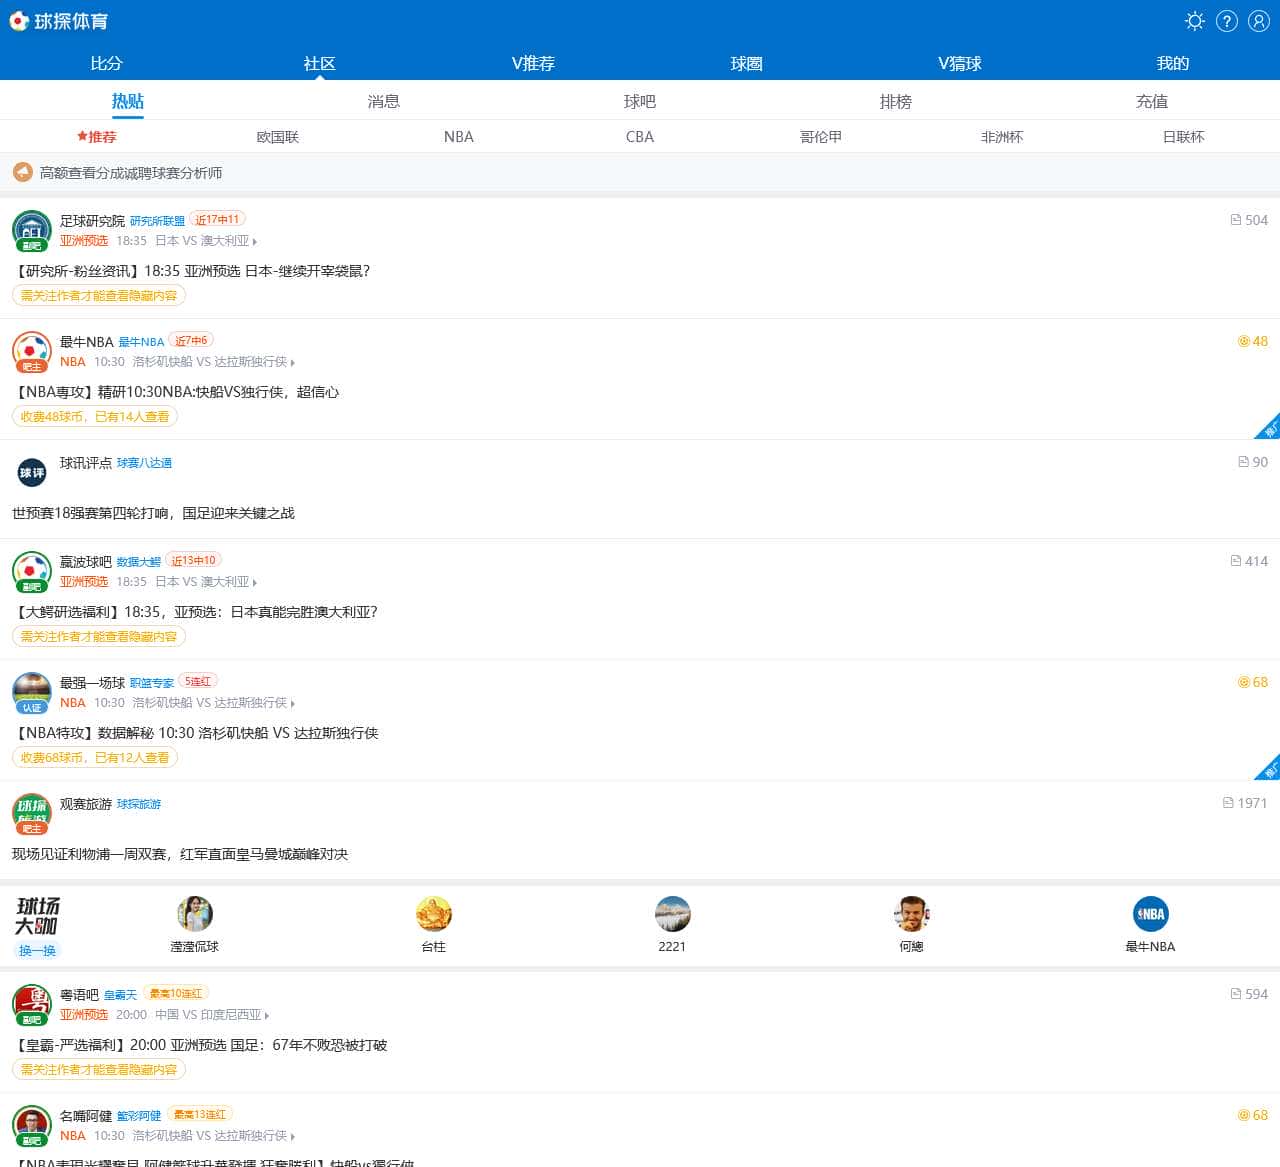Open 台柱 expert avatar
This screenshot has width=1280, height=1167.
[434, 913]
